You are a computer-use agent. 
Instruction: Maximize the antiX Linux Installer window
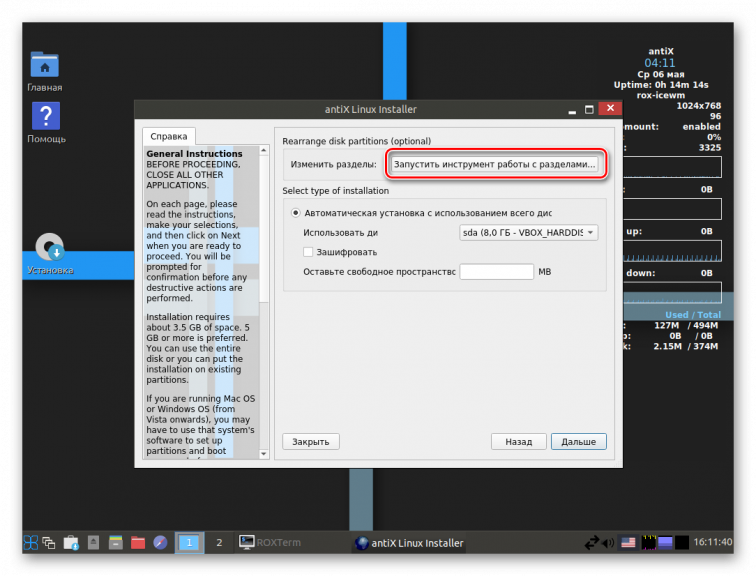[589, 110]
